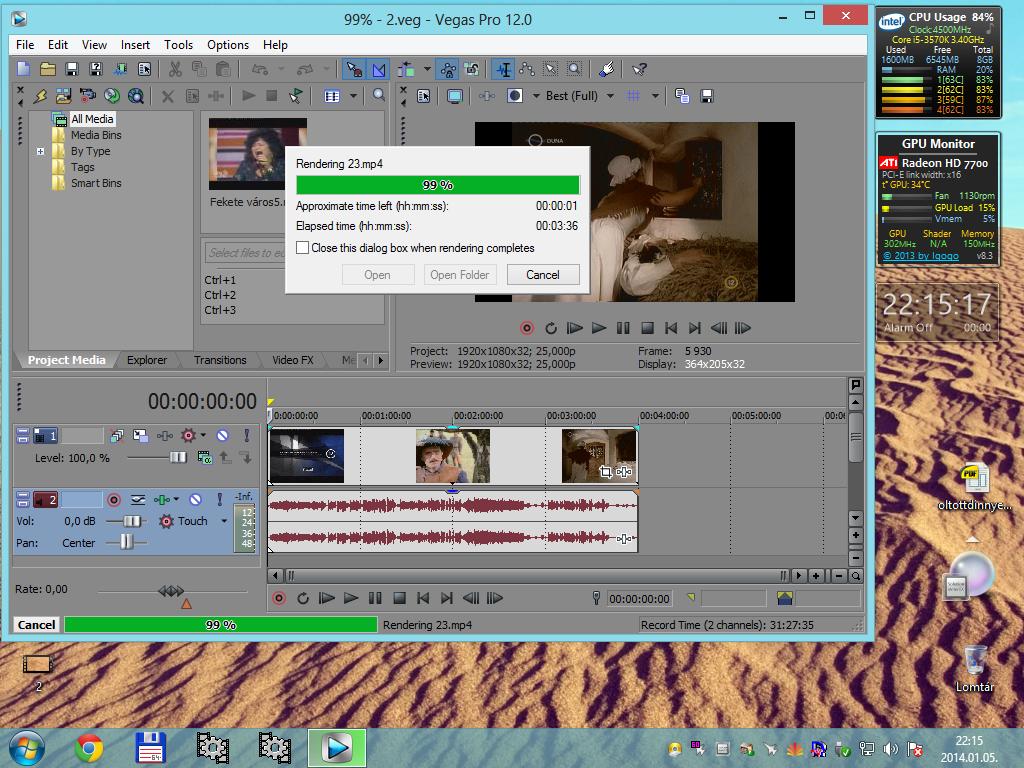This screenshot has width=1024, height=768.
Task: Click the Capture Video icon
Action: [88, 96]
